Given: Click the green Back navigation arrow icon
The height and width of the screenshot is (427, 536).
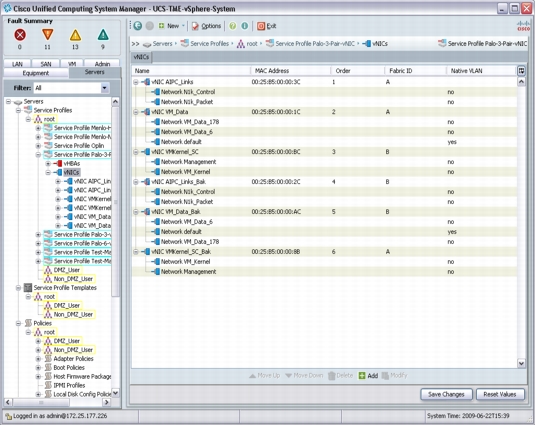Looking at the screenshot, I should click(138, 26).
